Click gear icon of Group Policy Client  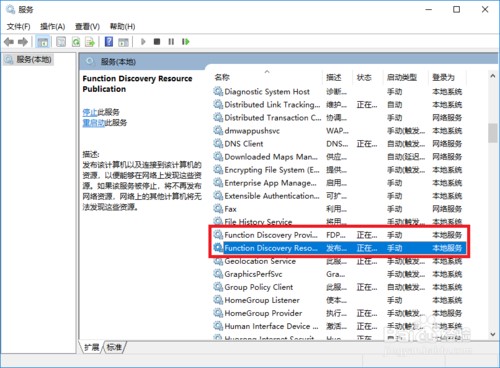pos(218,287)
